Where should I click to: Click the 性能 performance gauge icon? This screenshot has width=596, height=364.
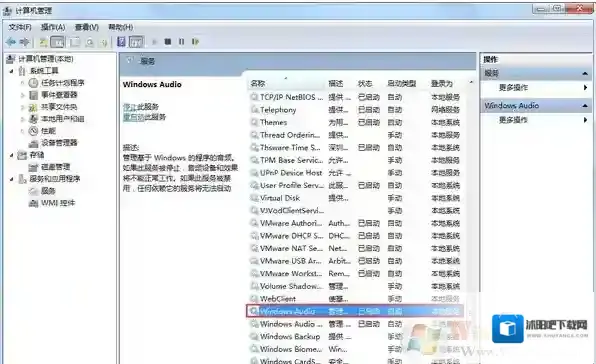(x=33, y=131)
